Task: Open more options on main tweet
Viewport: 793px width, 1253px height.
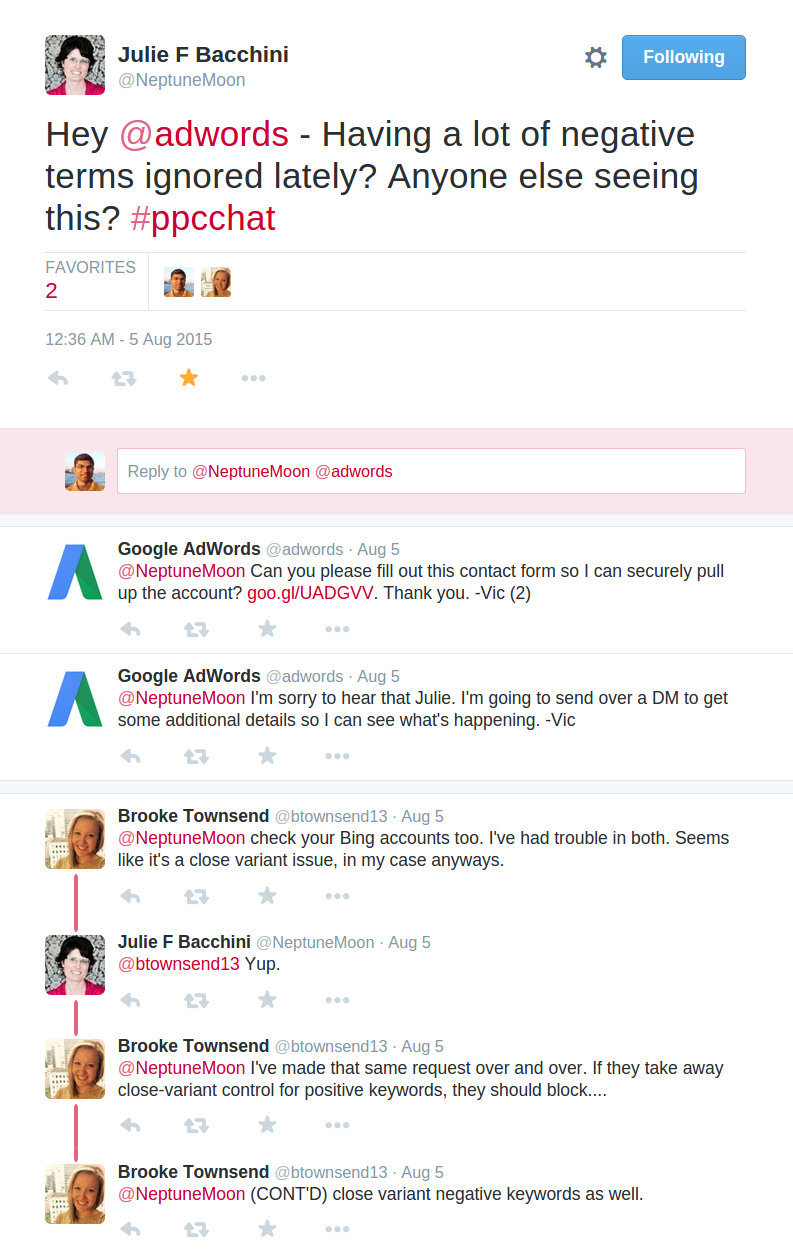Action: pyautogui.click(x=253, y=378)
